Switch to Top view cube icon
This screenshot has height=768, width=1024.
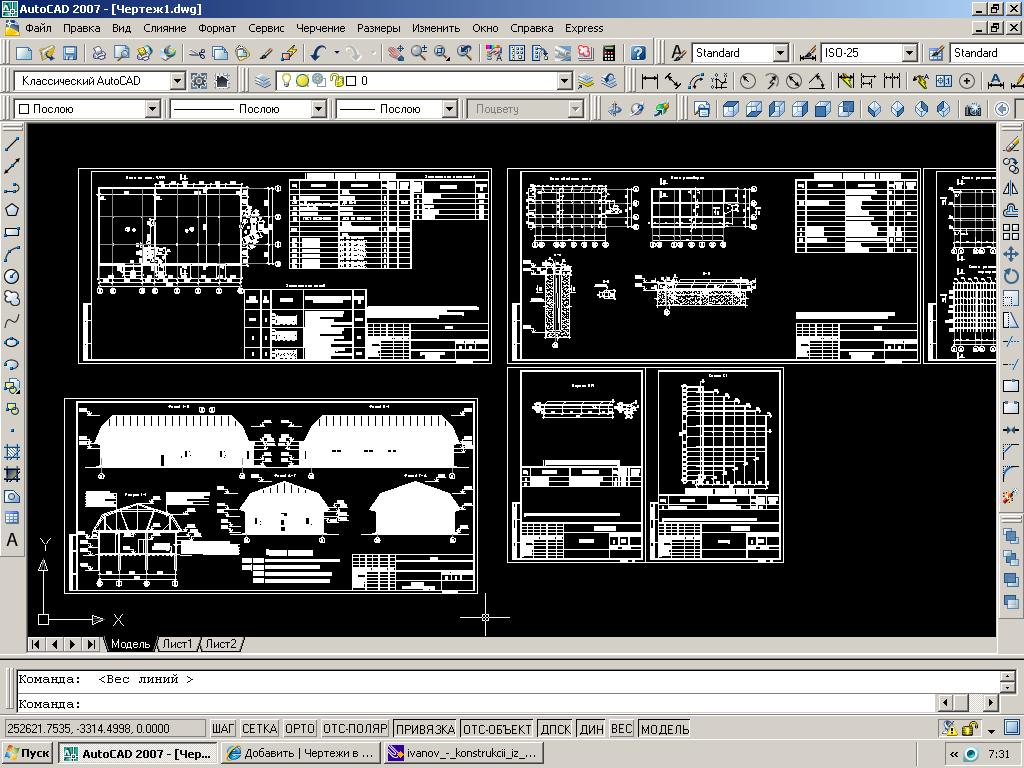pyautogui.click(x=731, y=109)
